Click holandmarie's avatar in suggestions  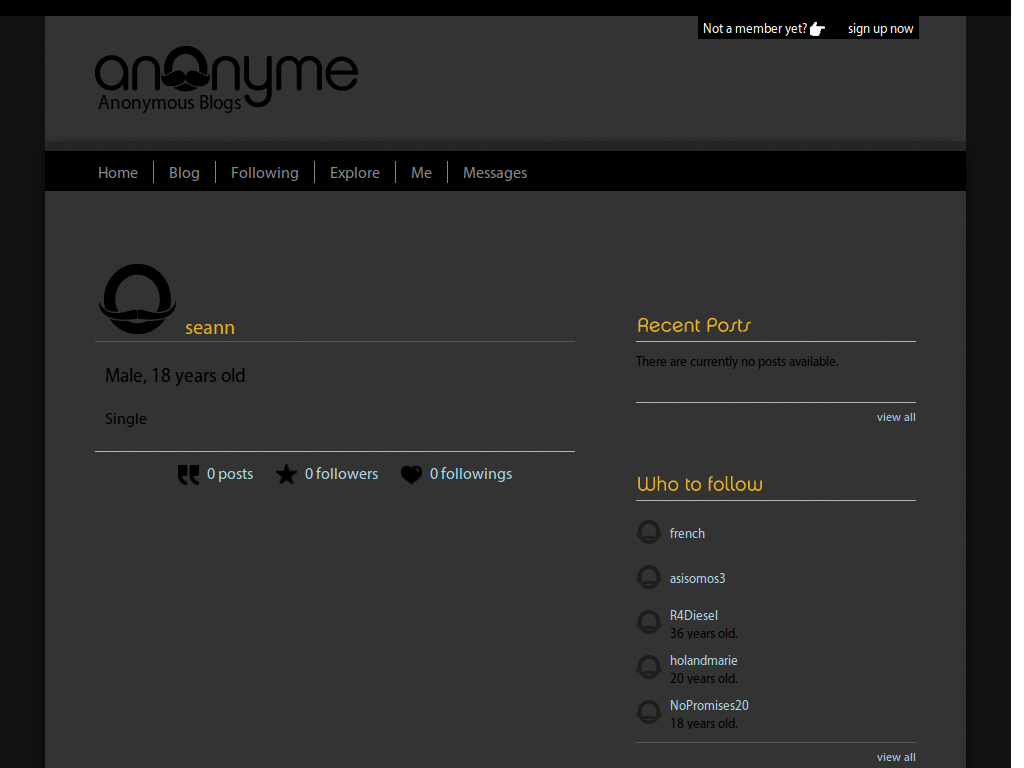tap(648, 667)
